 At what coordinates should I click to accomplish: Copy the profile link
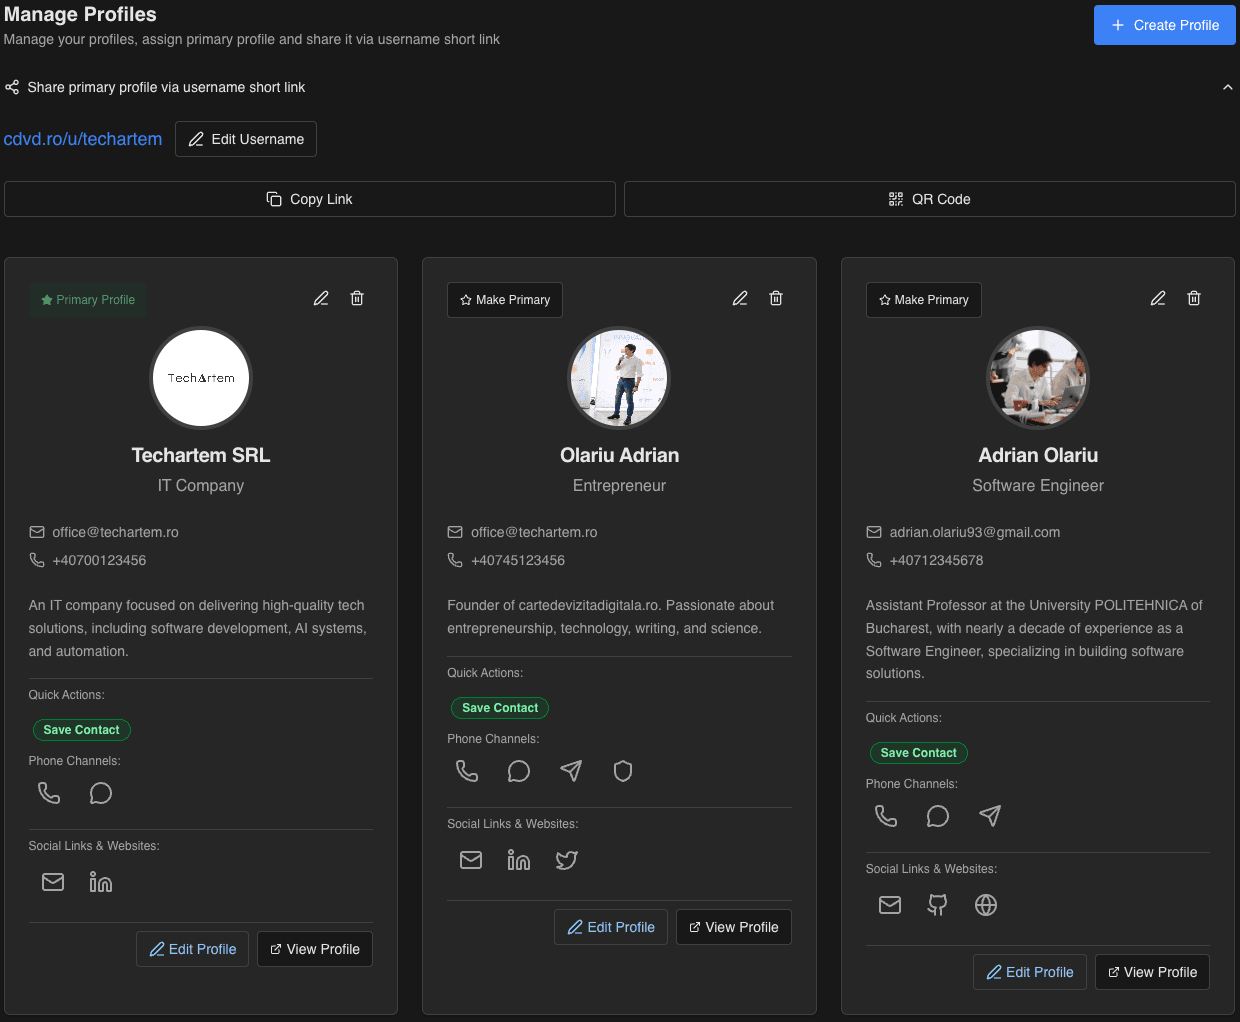point(310,199)
